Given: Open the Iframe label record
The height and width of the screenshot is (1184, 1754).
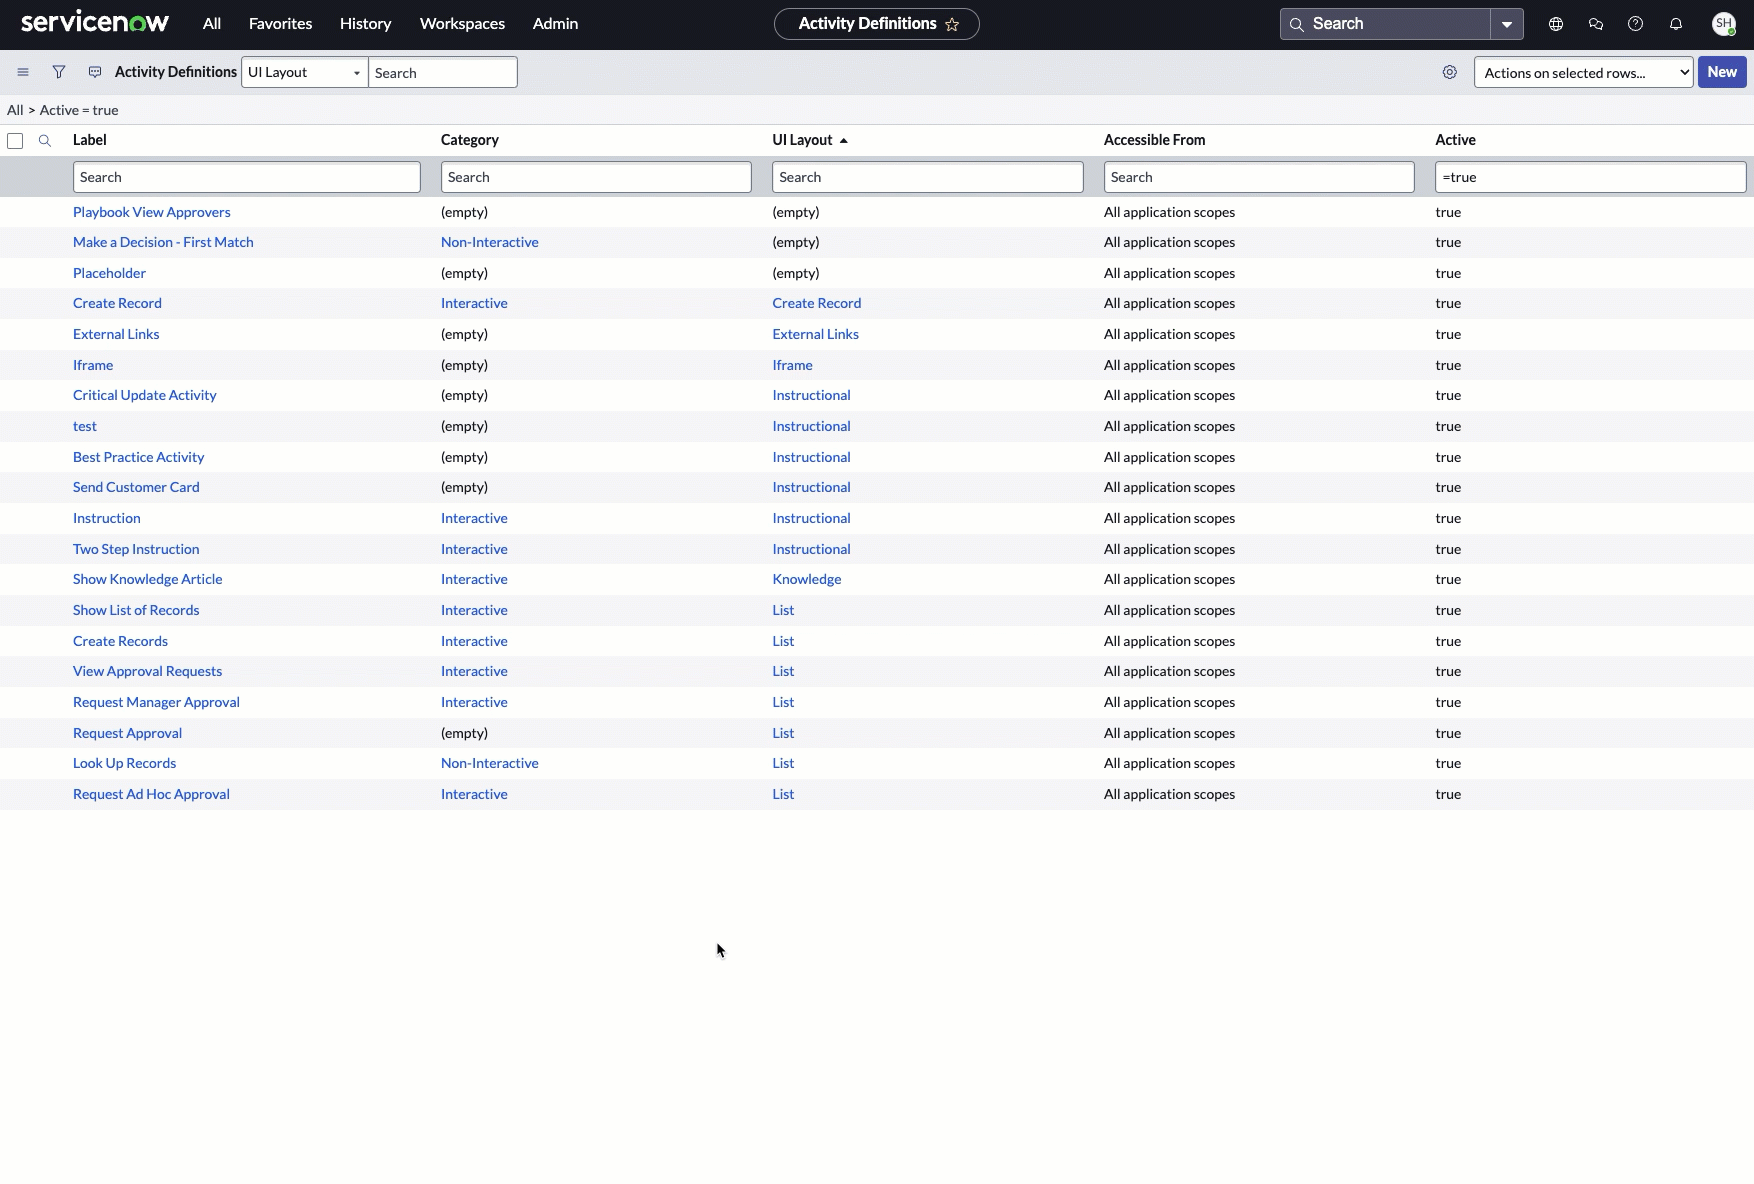Looking at the screenshot, I should [x=93, y=365].
